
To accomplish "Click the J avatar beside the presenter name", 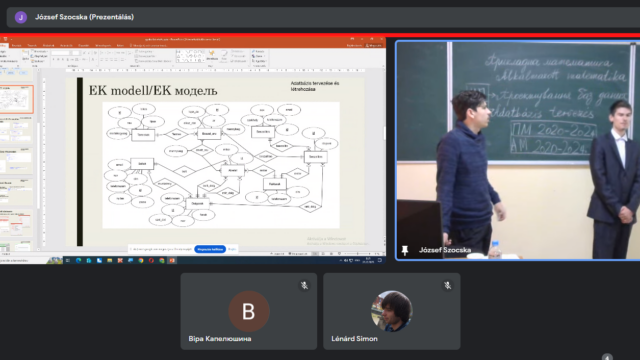I will [21, 17].
